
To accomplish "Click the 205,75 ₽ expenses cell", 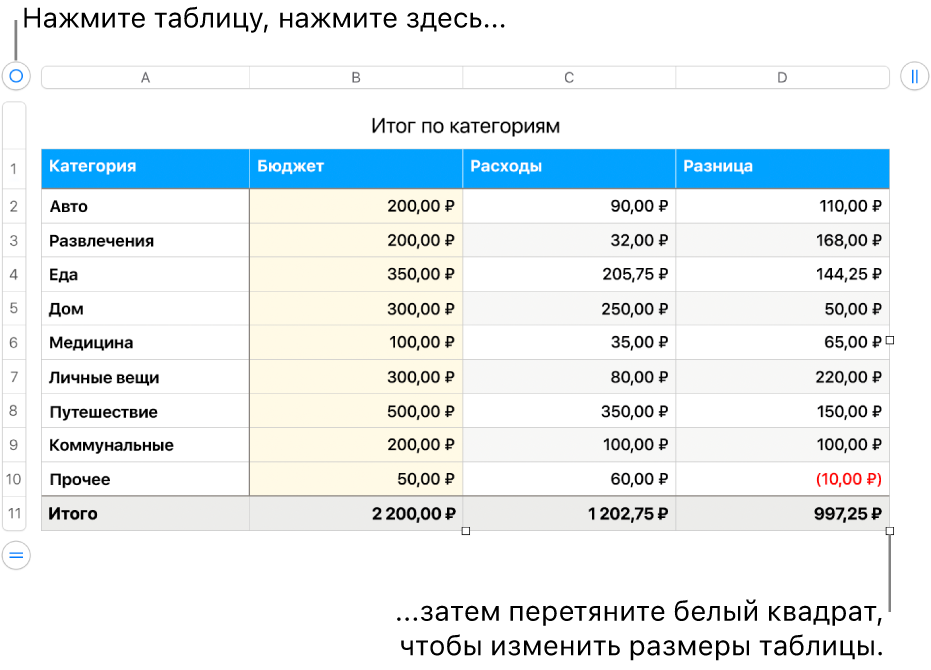I will pos(569,274).
